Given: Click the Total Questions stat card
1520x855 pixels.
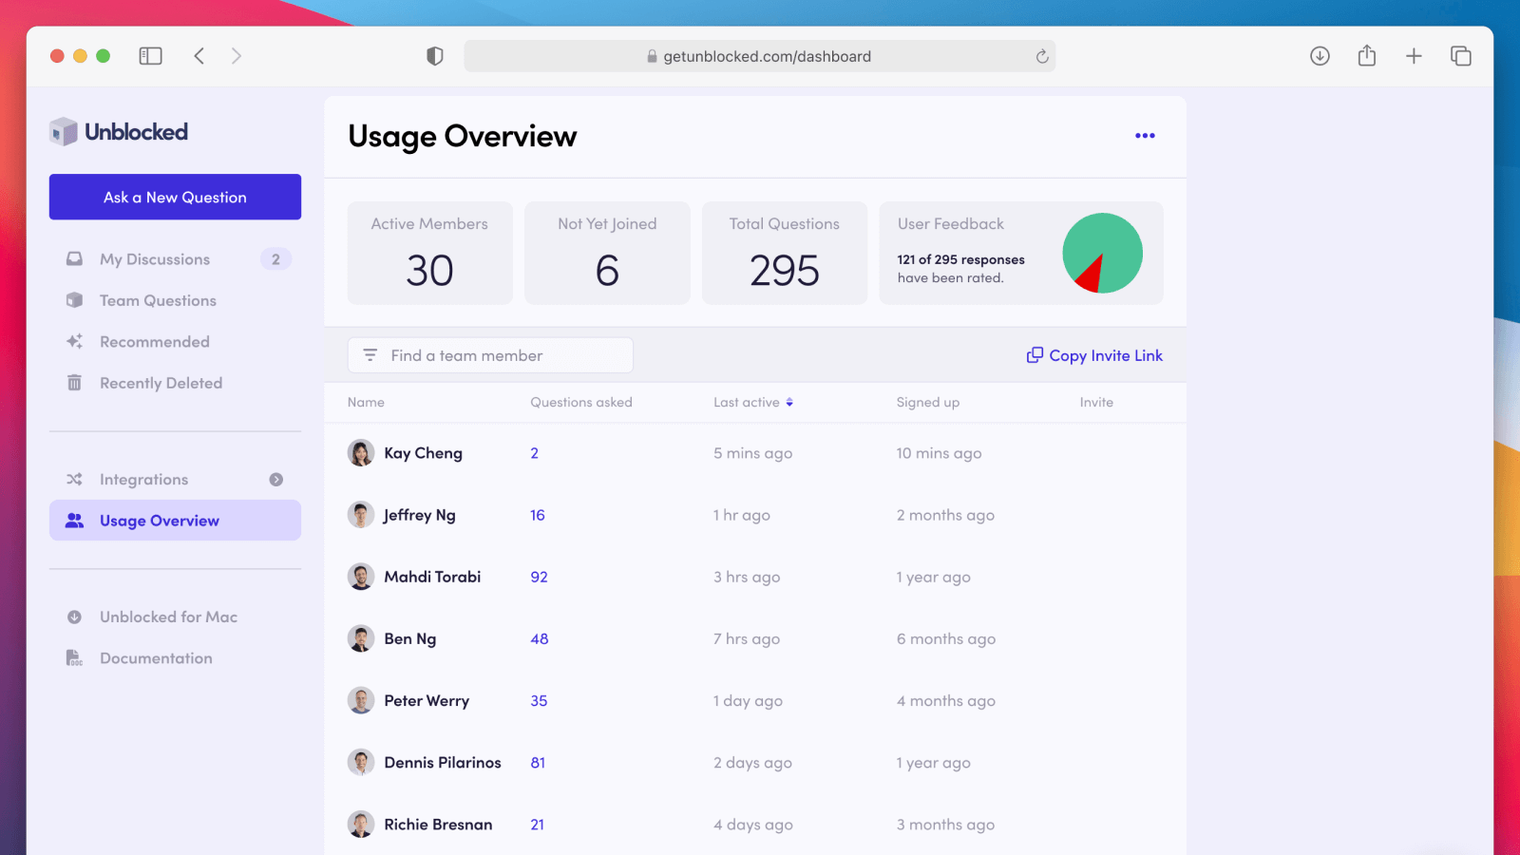Looking at the screenshot, I should tap(785, 253).
